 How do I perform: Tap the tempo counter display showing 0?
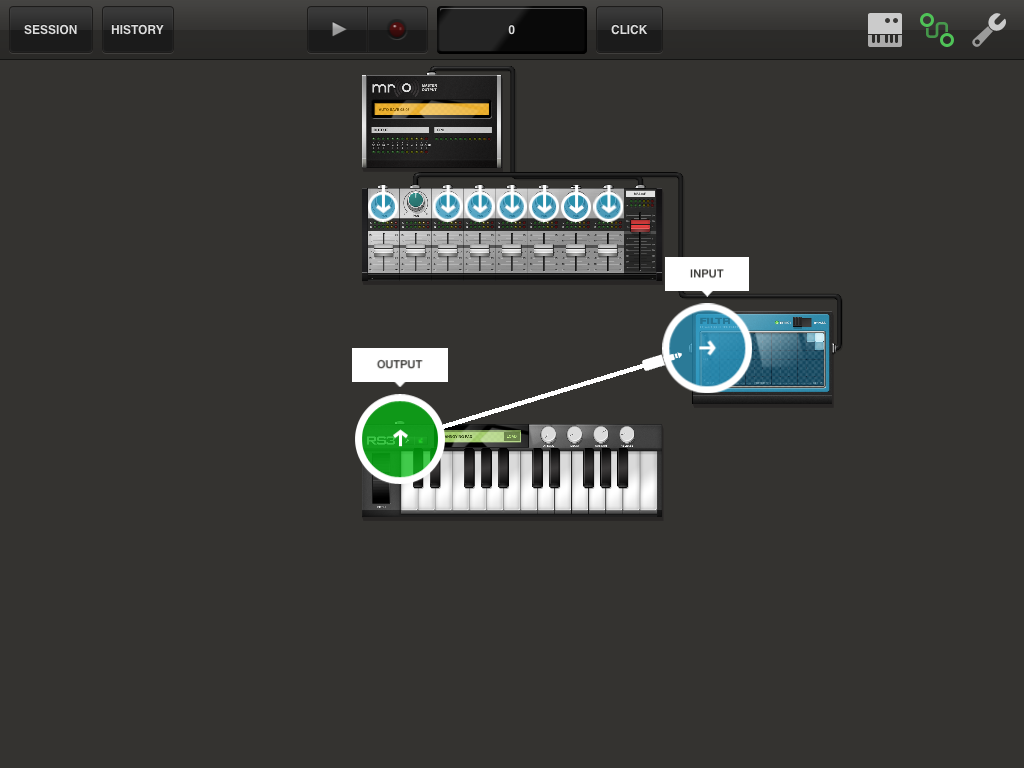point(511,30)
